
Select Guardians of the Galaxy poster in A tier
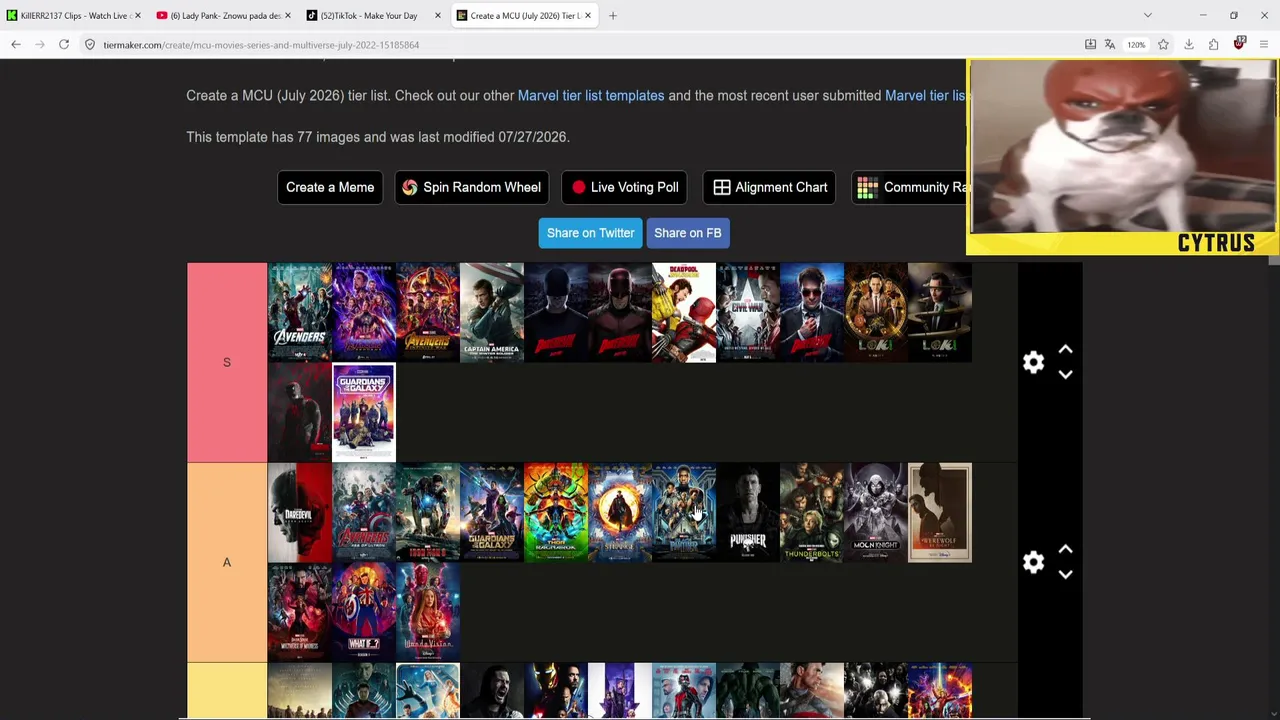tap(492, 512)
